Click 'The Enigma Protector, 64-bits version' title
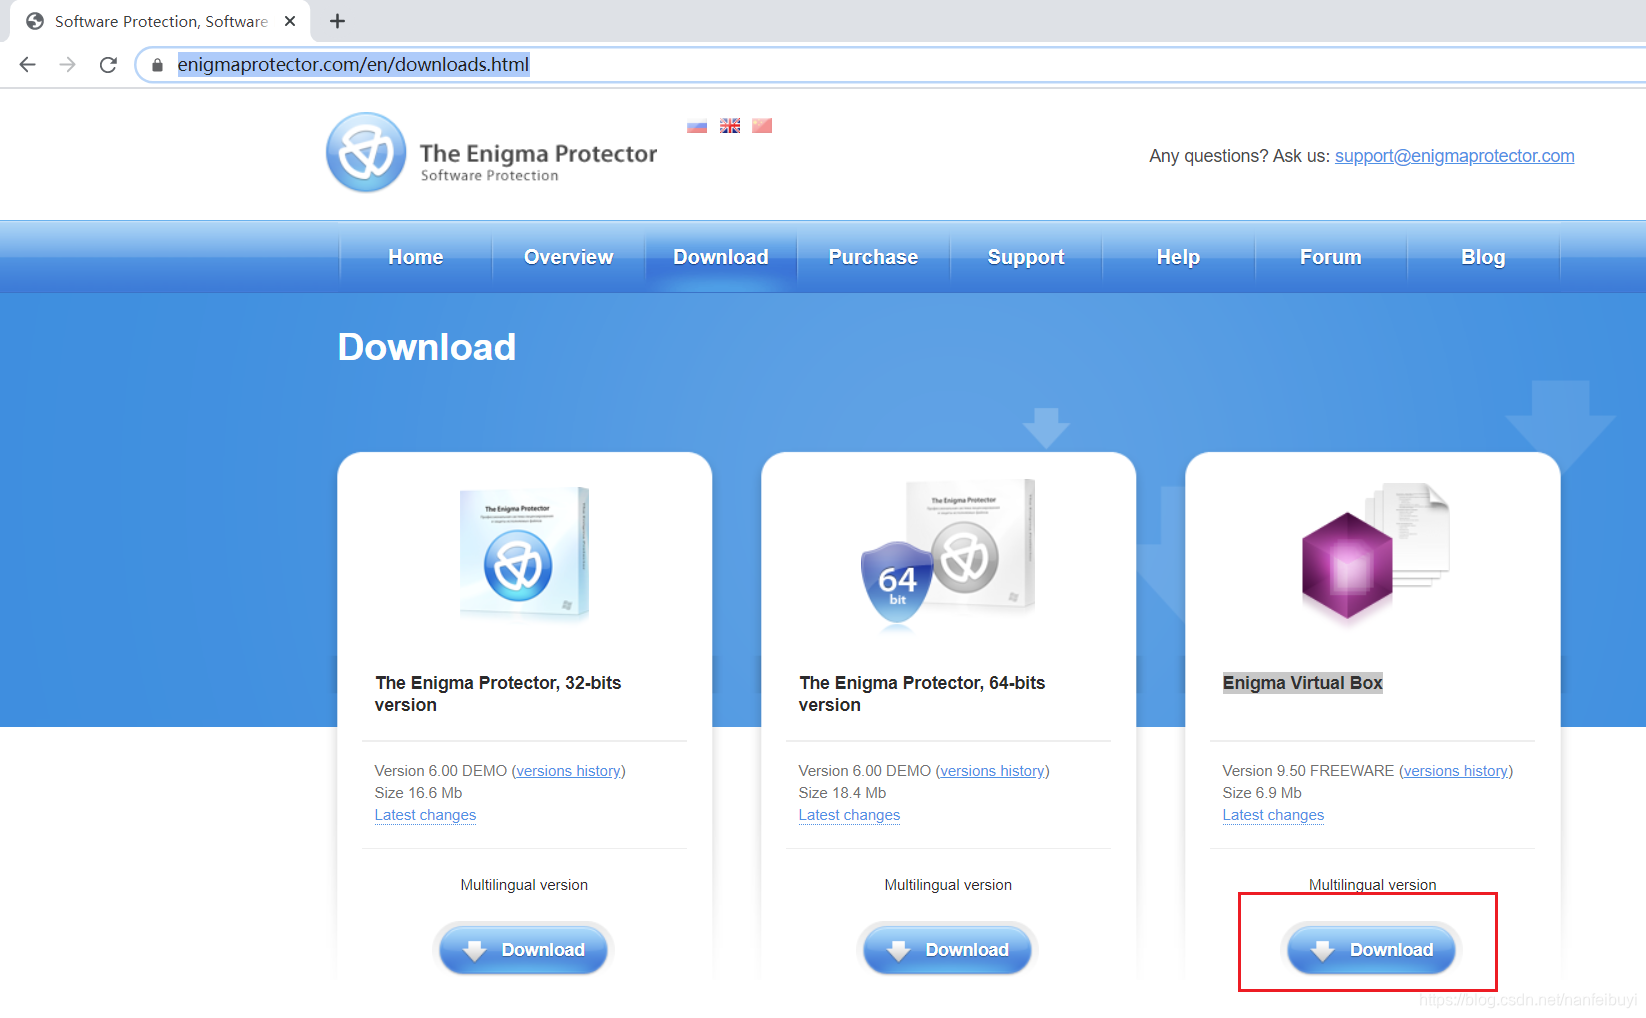The height and width of the screenshot is (1018, 1646). tap(921, 694)
